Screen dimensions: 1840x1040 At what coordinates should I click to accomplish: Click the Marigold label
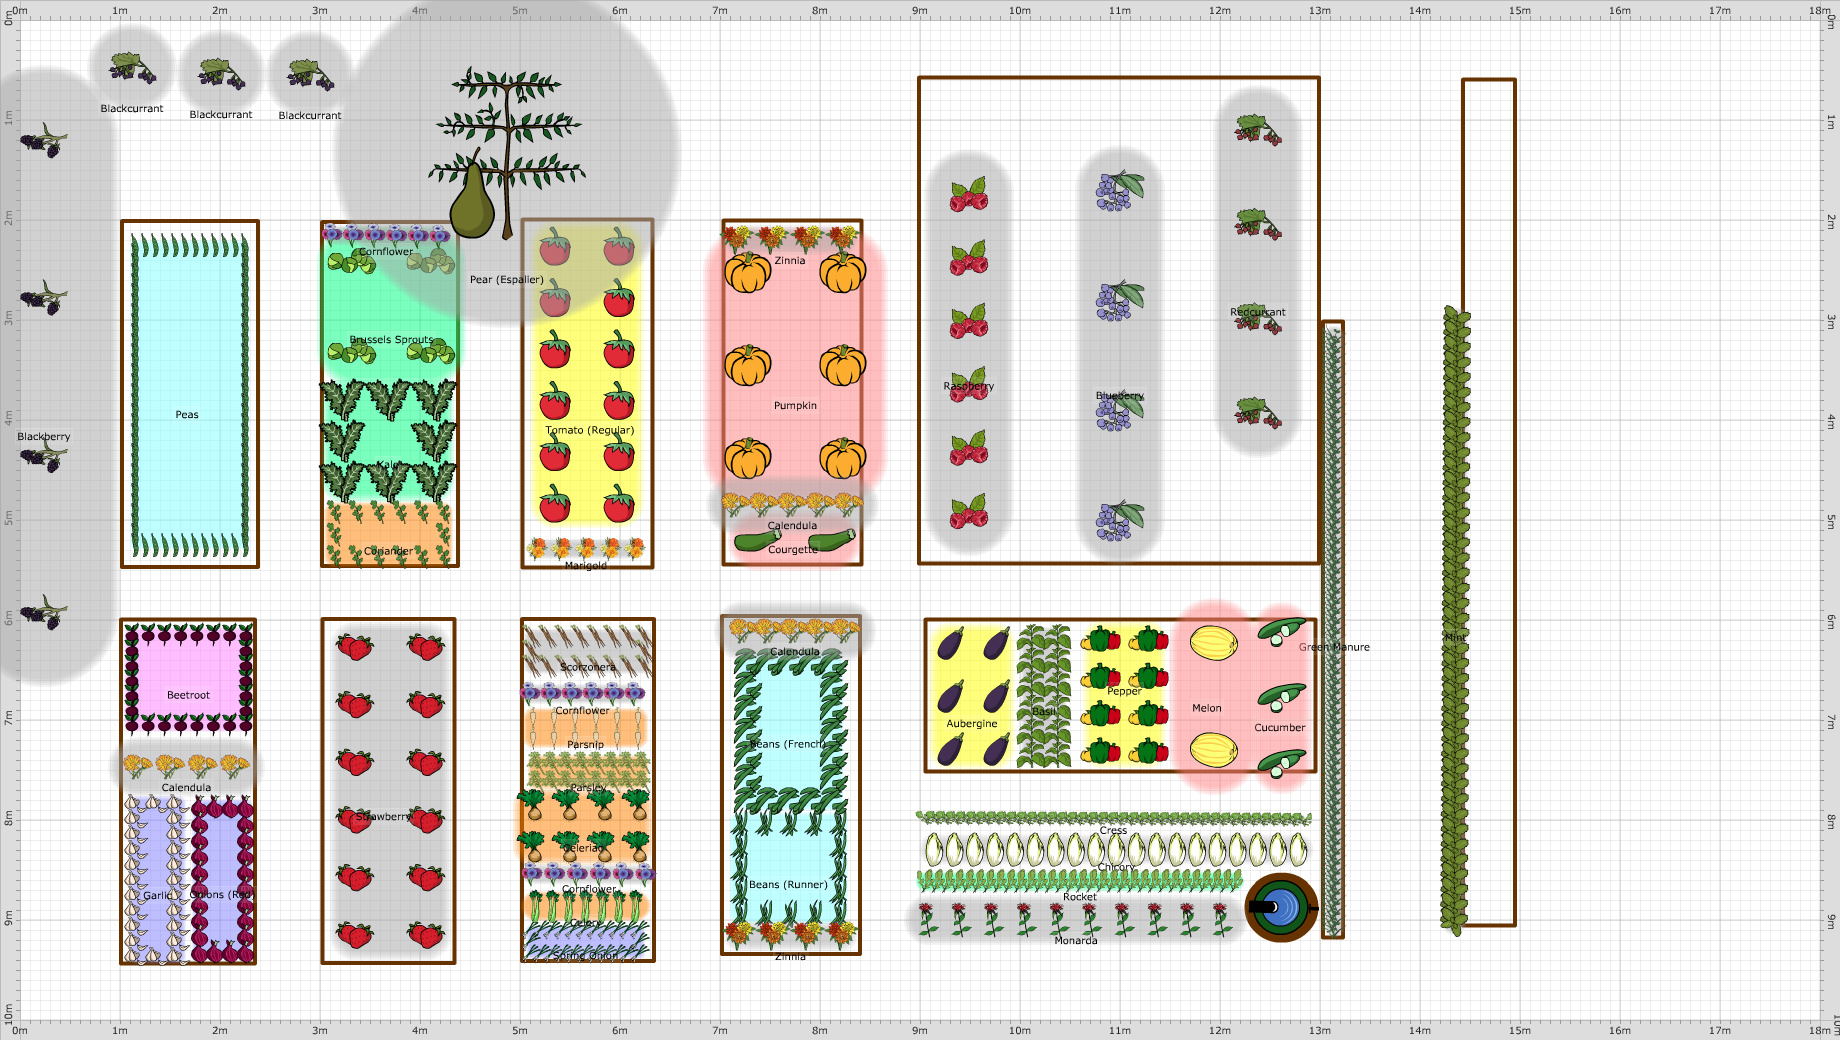[x=586, y=566]
